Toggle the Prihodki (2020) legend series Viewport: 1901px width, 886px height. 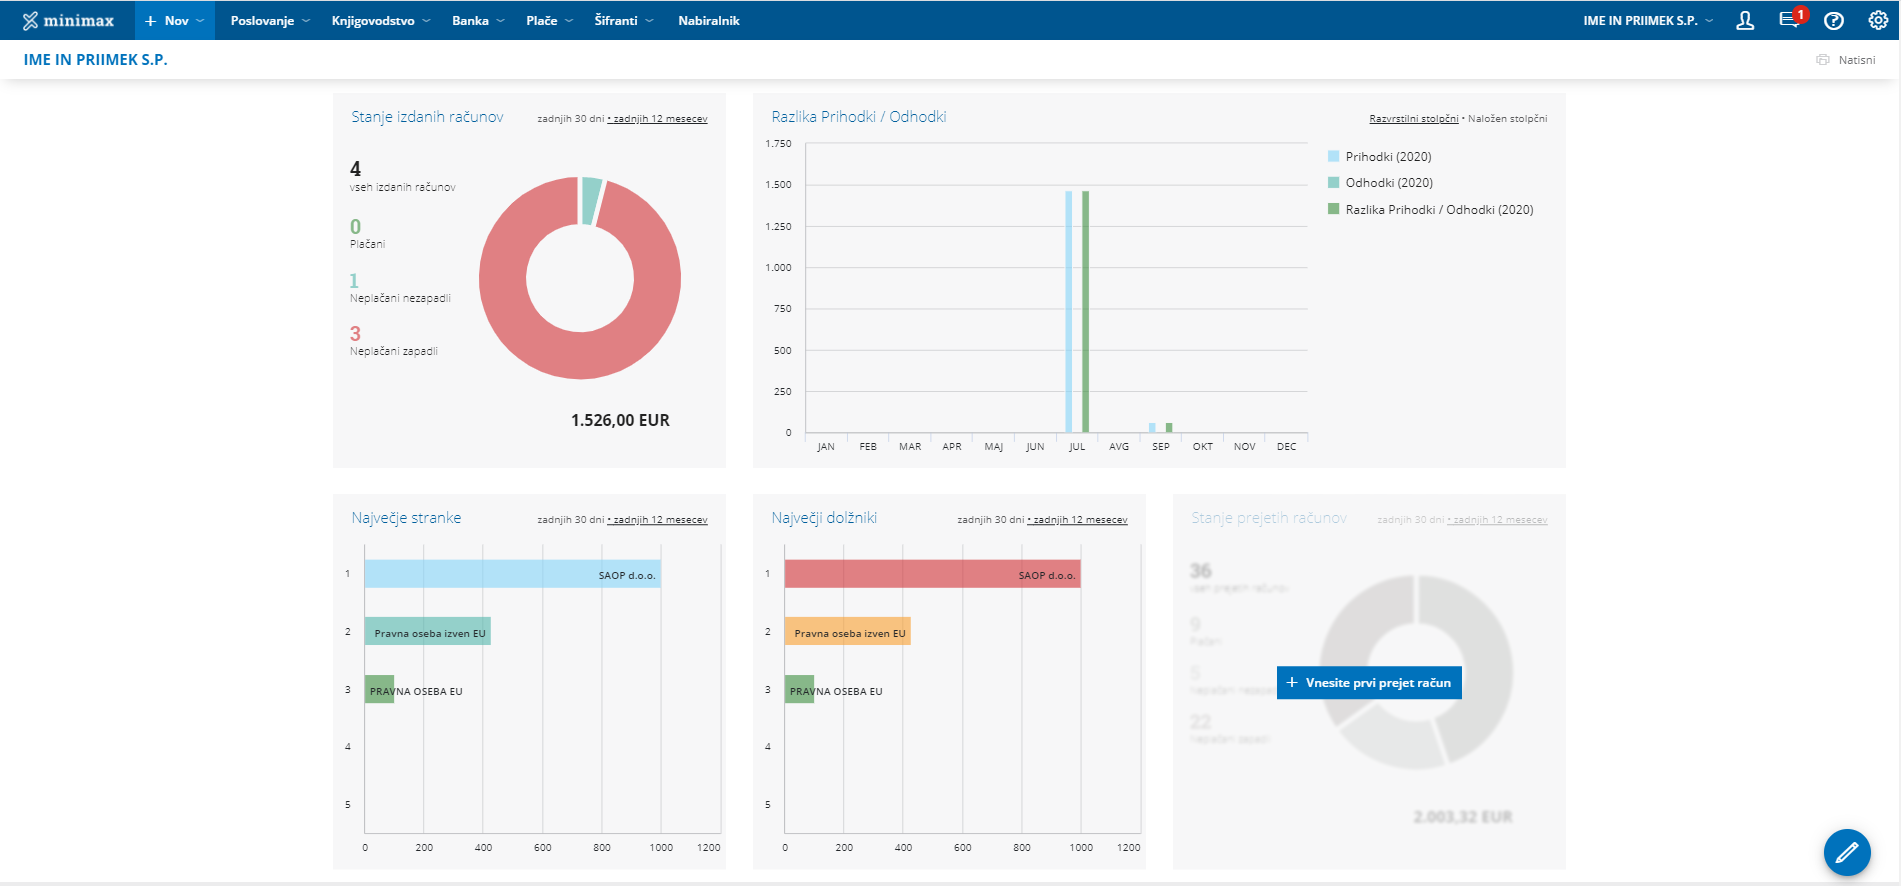(1388, 157)
